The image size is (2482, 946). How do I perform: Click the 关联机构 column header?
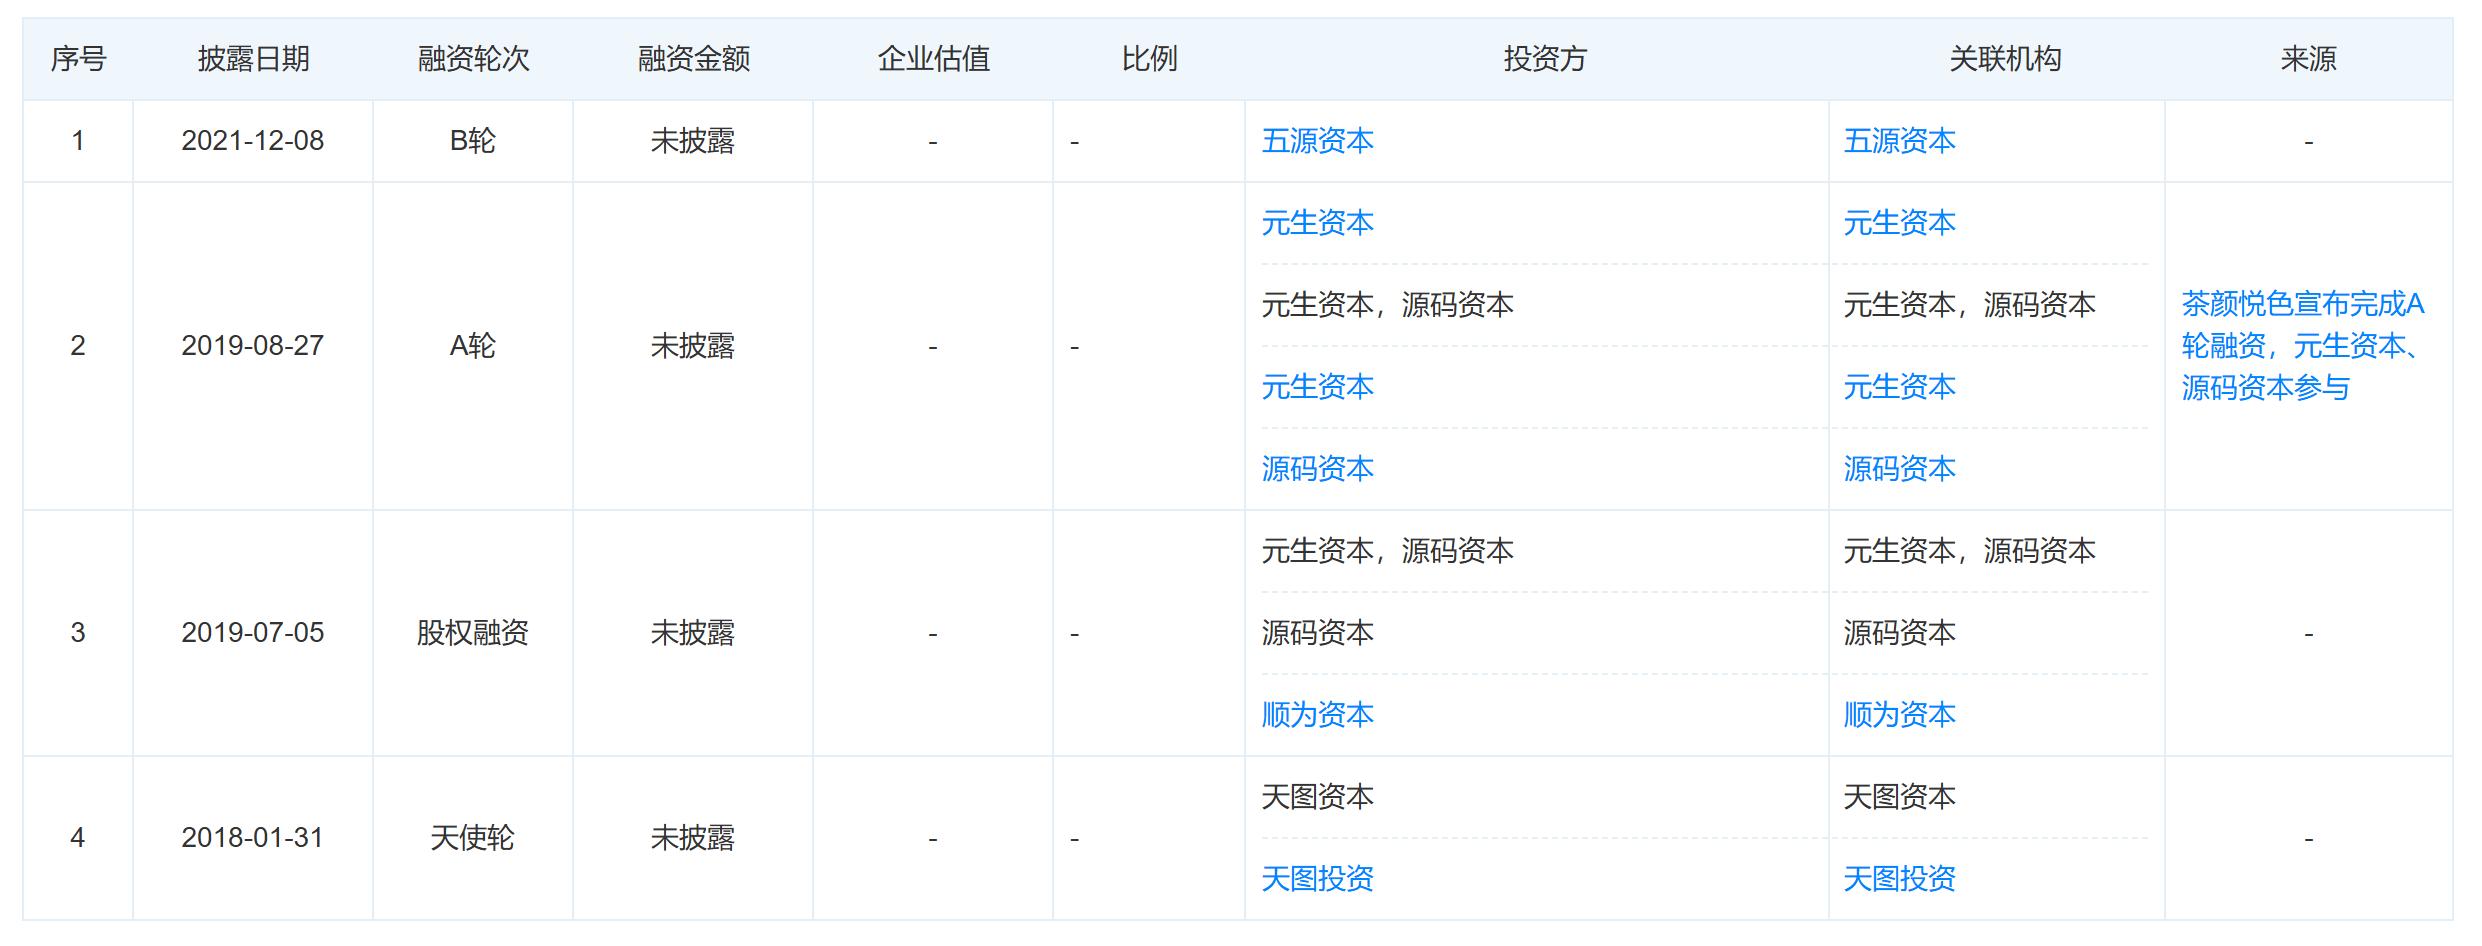point(2004,59)
